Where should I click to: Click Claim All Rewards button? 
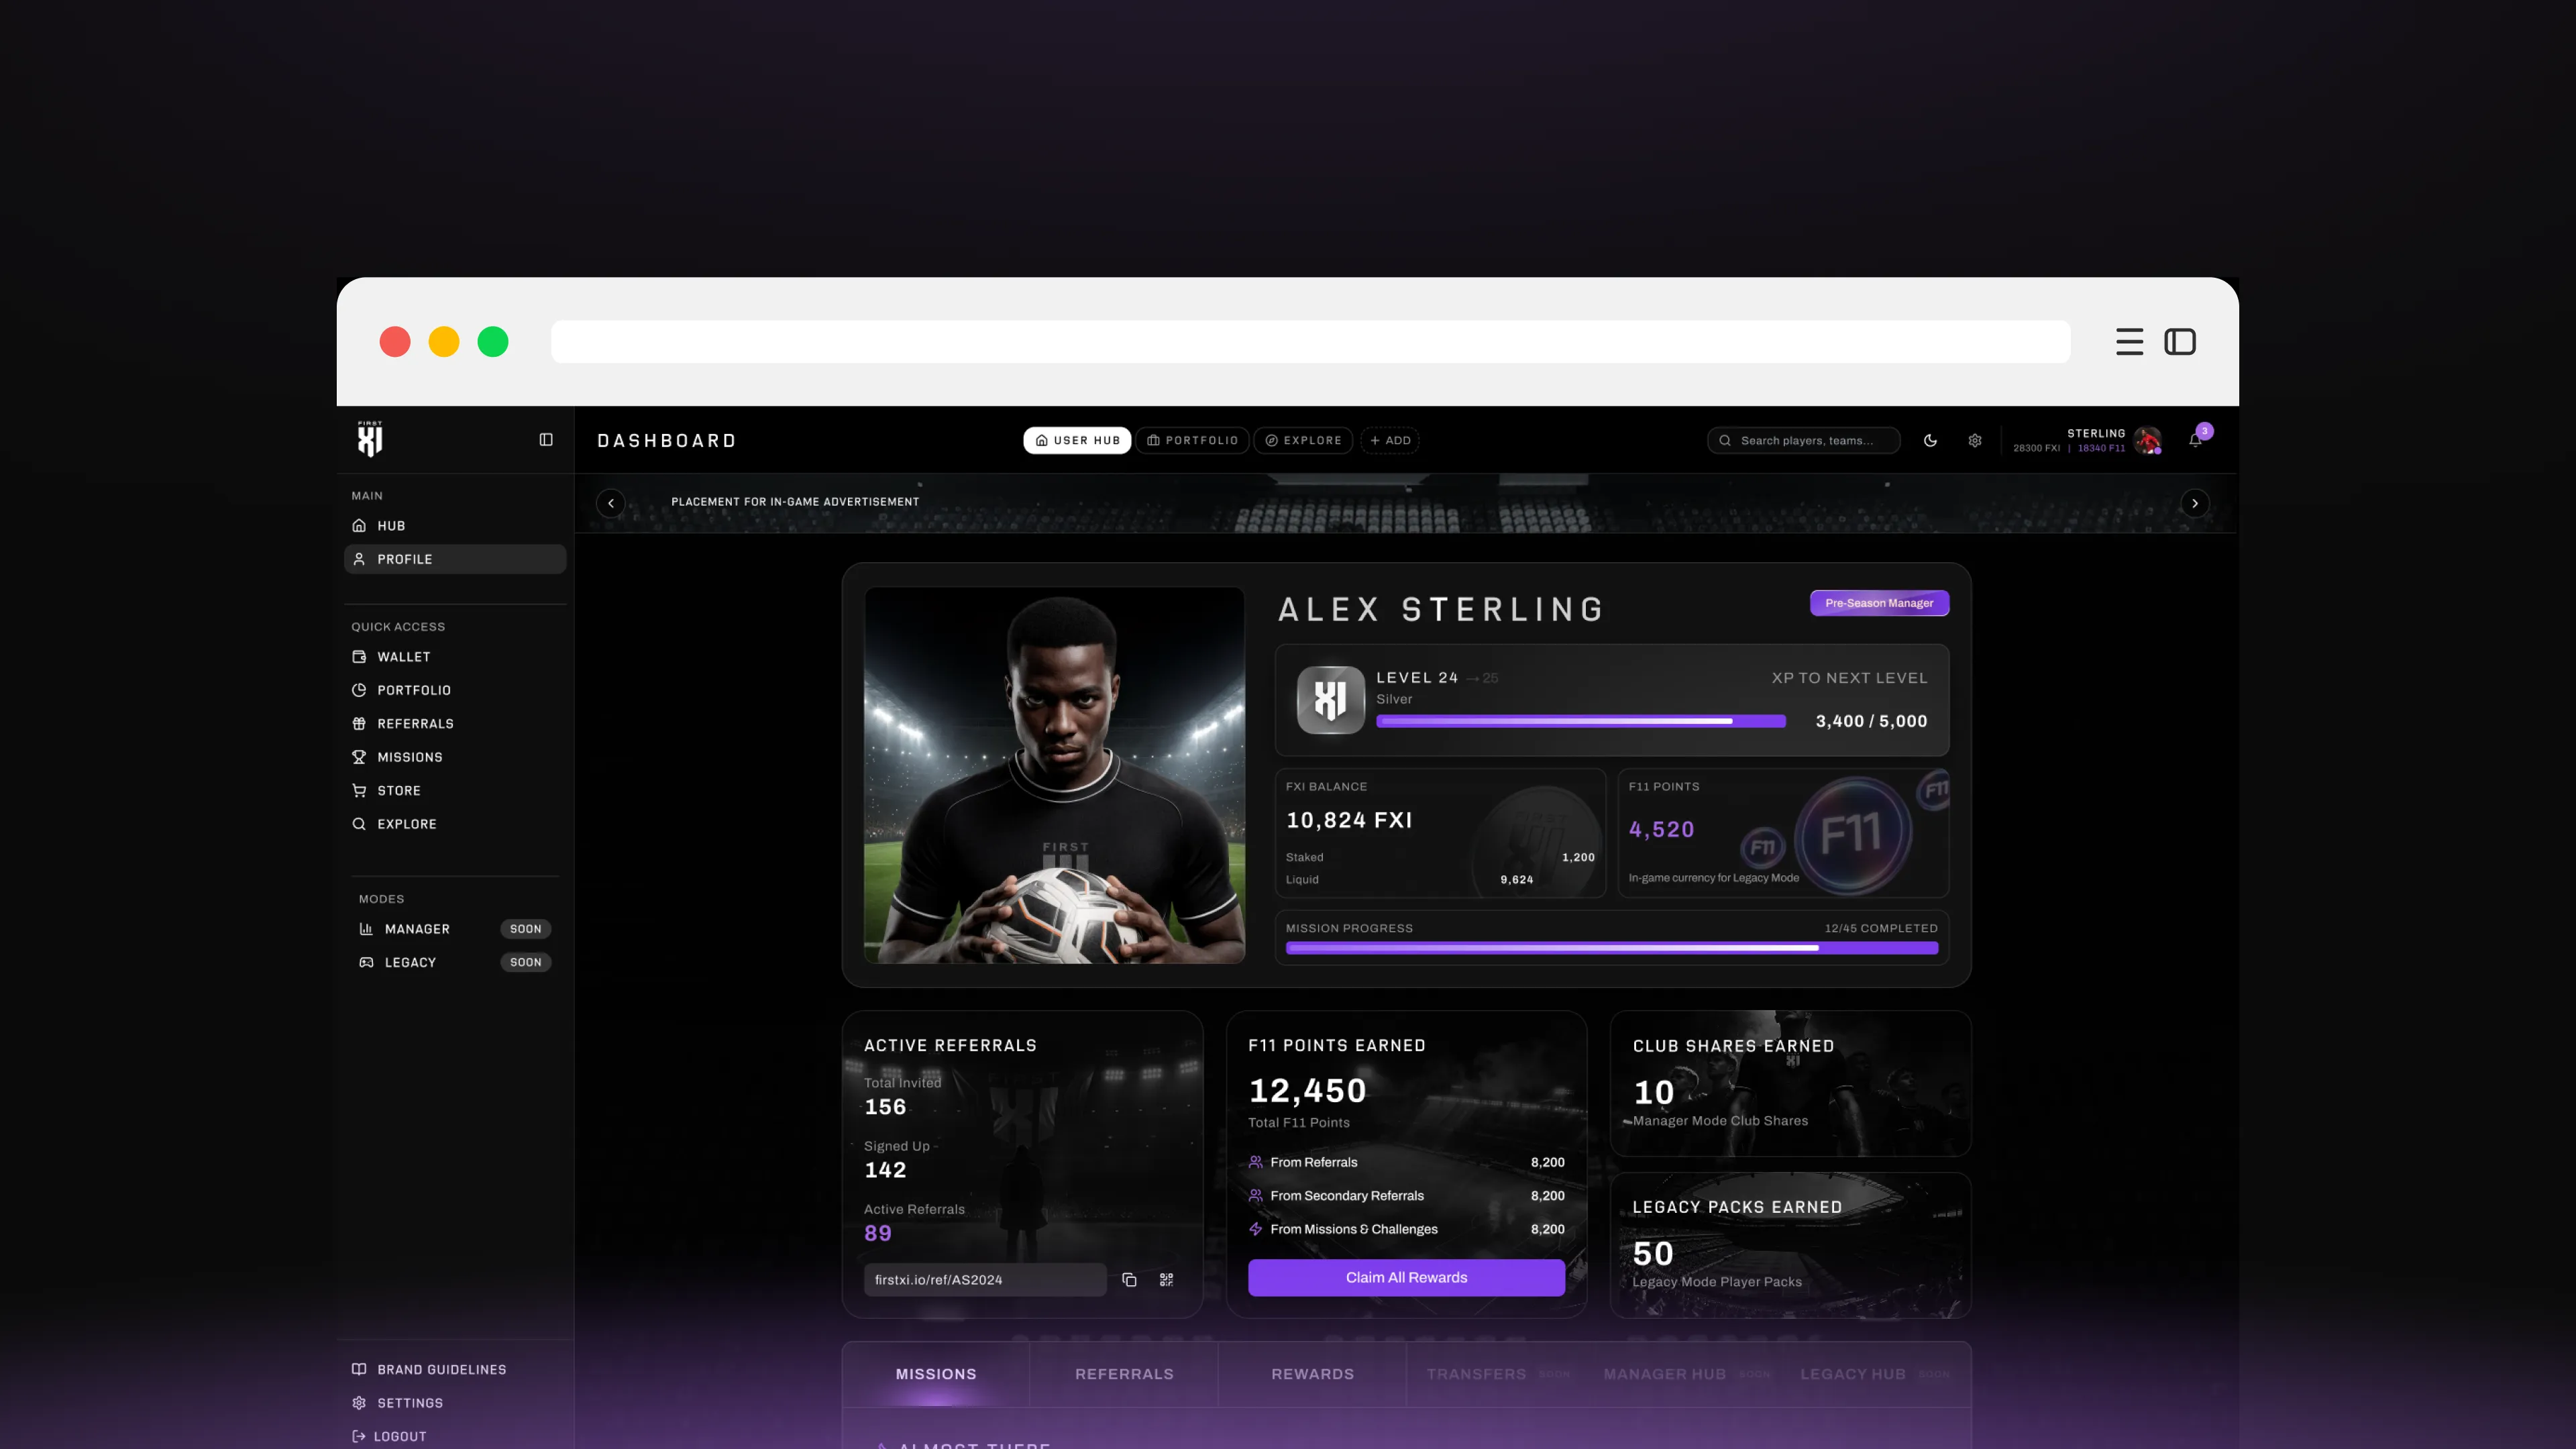coord(1406,1278)
